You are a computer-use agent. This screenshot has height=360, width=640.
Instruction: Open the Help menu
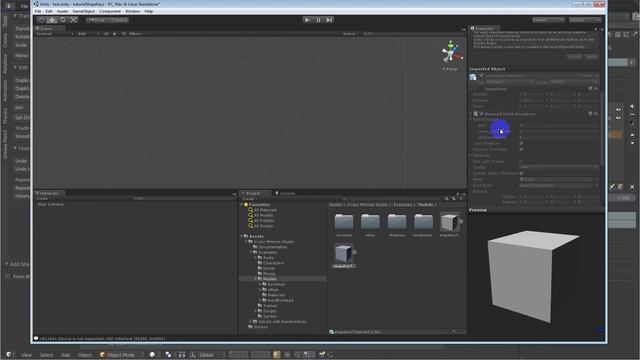click(x=149, y=11)
